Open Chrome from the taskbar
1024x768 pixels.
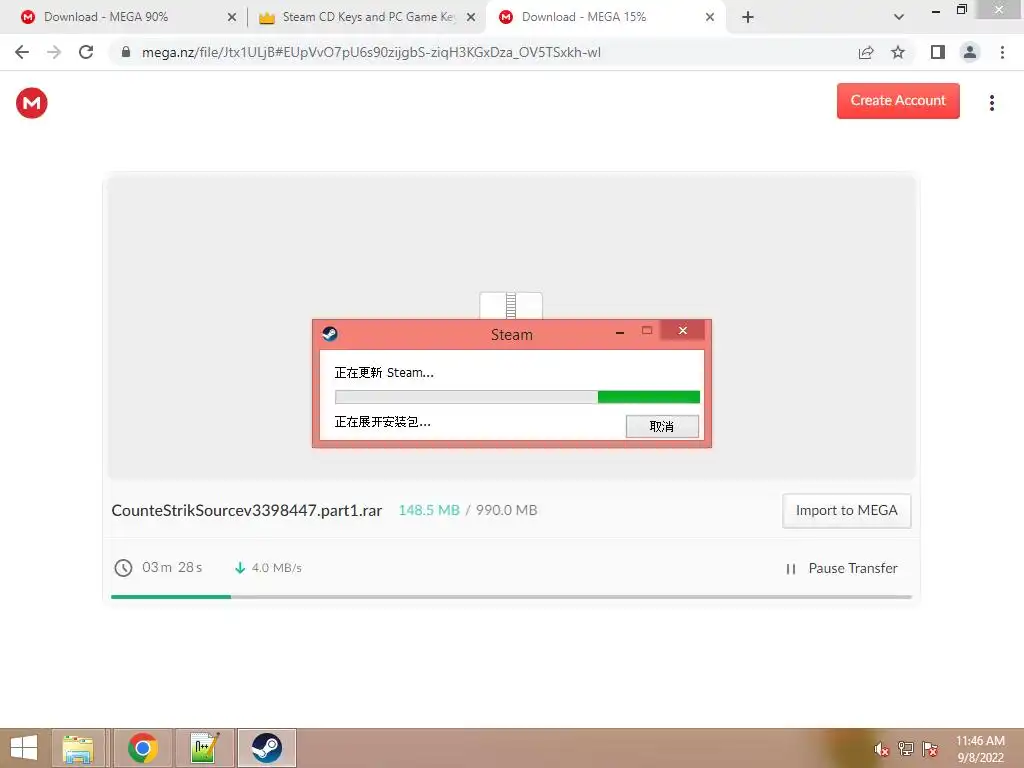(x=142, y=748)
